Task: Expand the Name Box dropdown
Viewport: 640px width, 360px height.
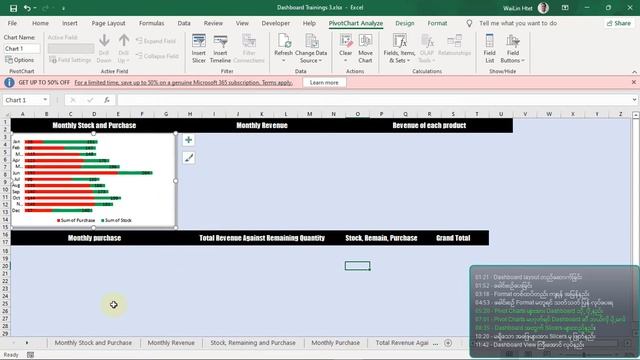Action: pos(45,100)
